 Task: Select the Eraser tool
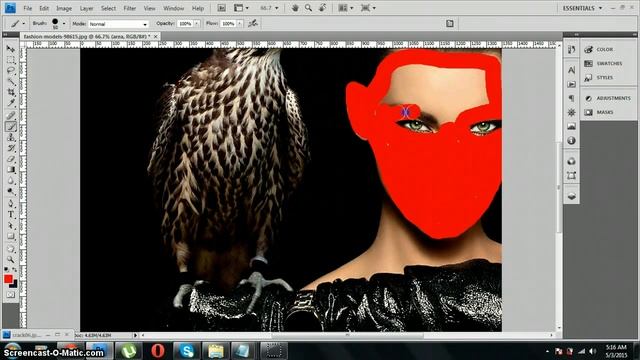[x=11, y=159]
